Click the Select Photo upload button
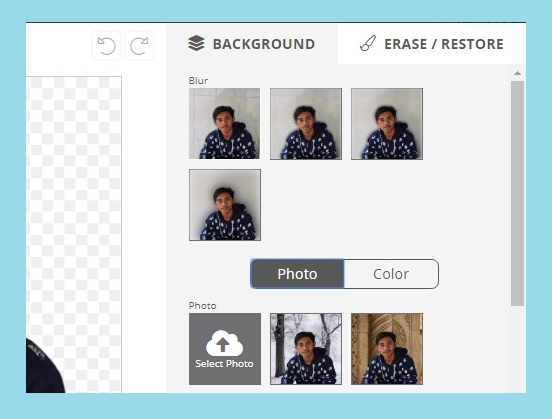552x419 pixels. pos(225,349)
